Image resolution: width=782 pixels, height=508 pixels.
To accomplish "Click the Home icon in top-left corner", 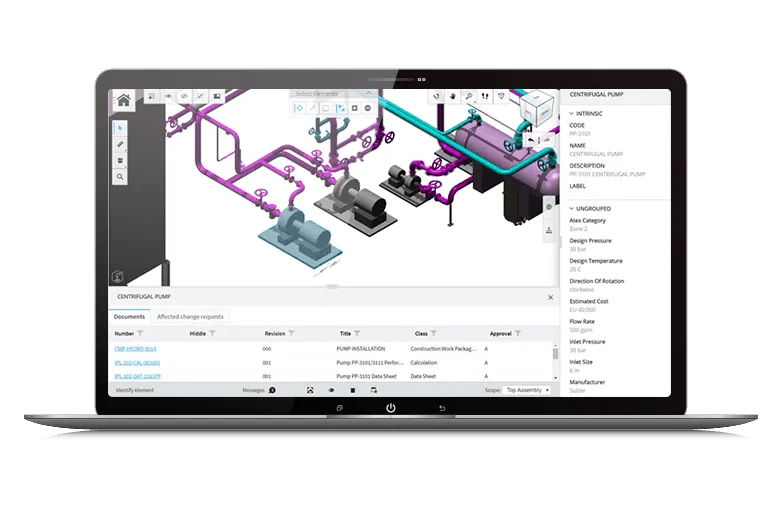I will click(x=123, y=100).
